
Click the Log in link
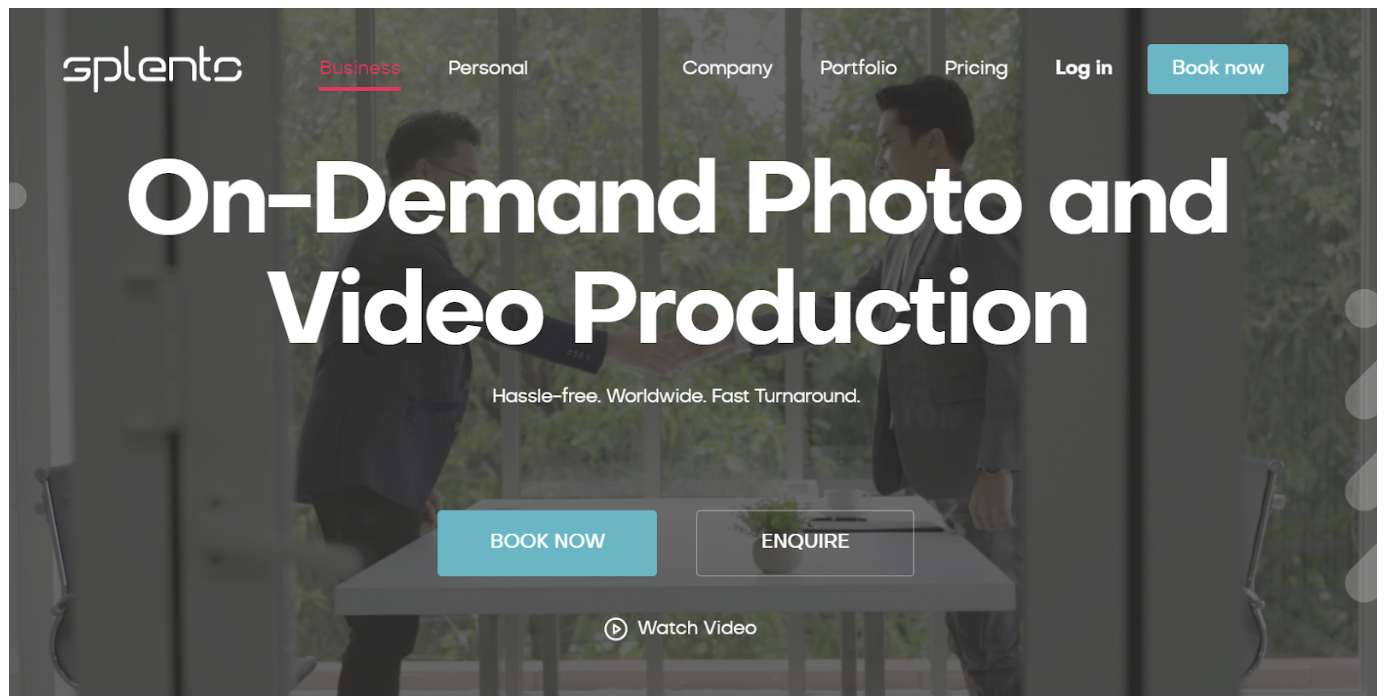1084,68
